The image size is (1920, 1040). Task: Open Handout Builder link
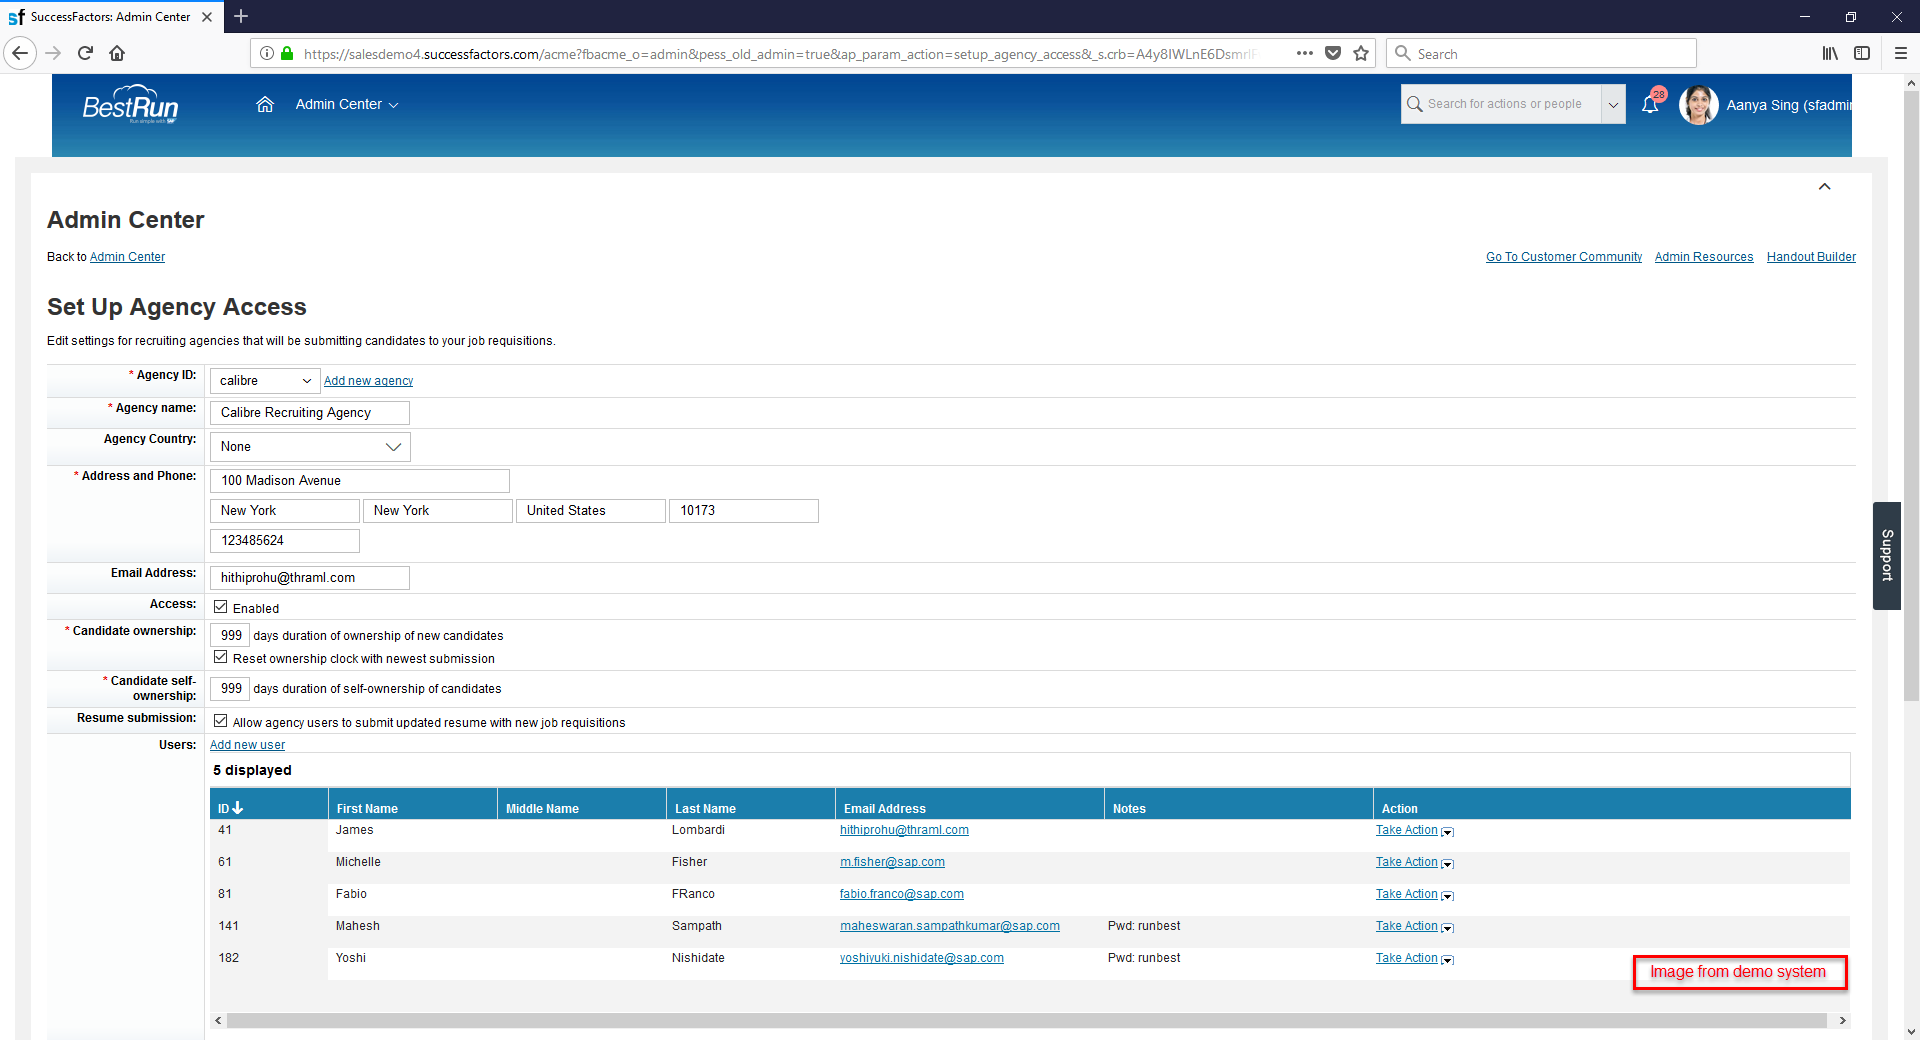(x=1811, y=257)
